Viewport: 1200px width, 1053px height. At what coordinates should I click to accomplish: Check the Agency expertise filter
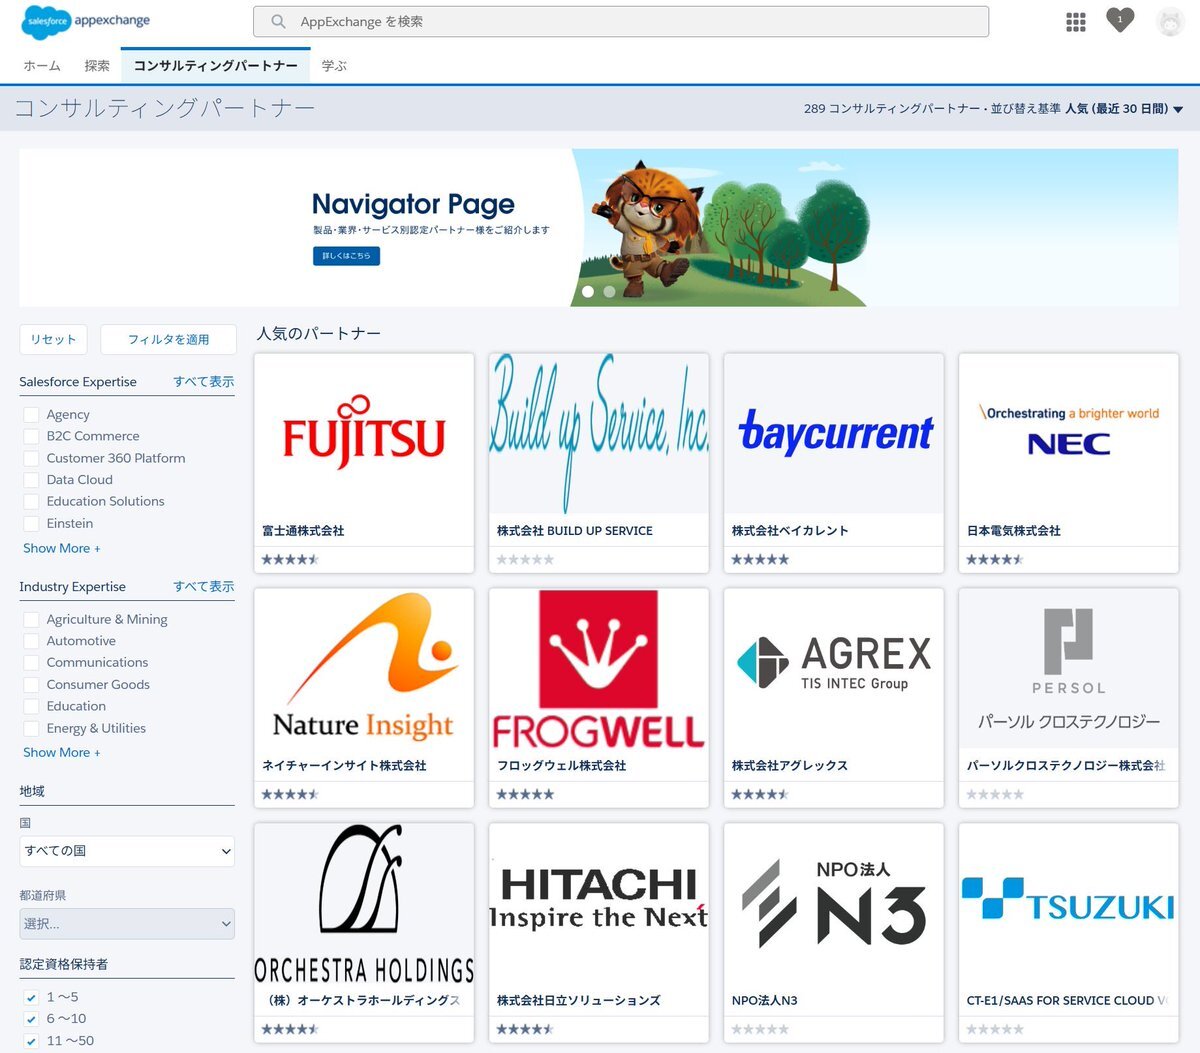pos(31,415)
